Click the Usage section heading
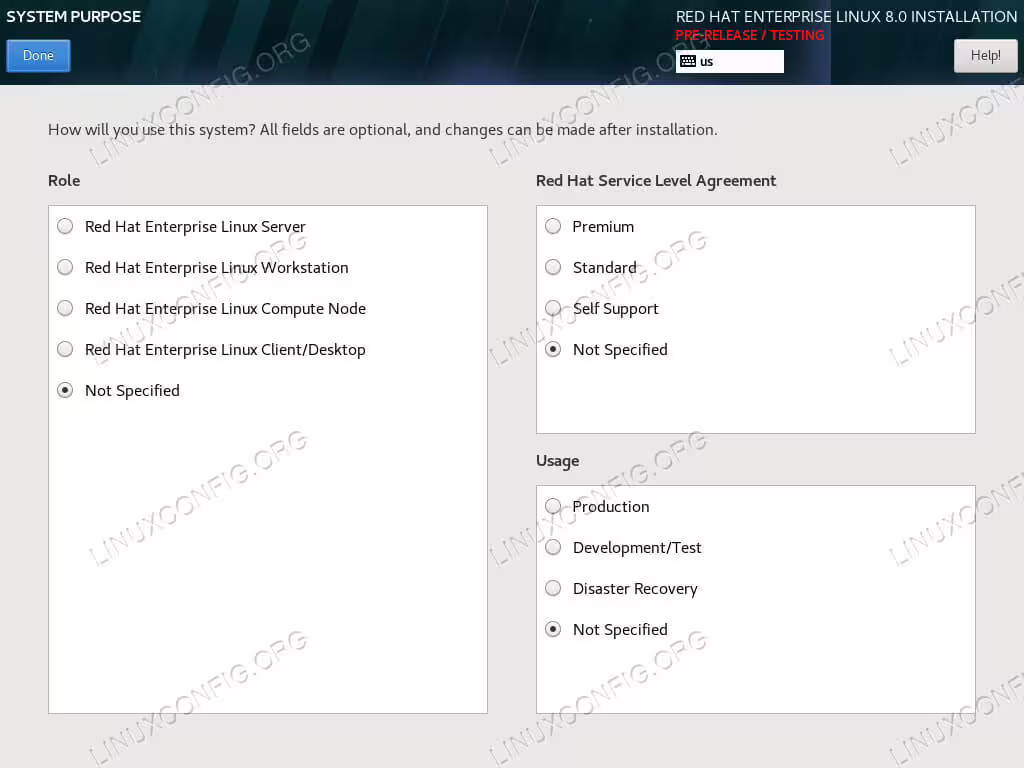This screenshot has height=768, width=1024. (557, 461)
